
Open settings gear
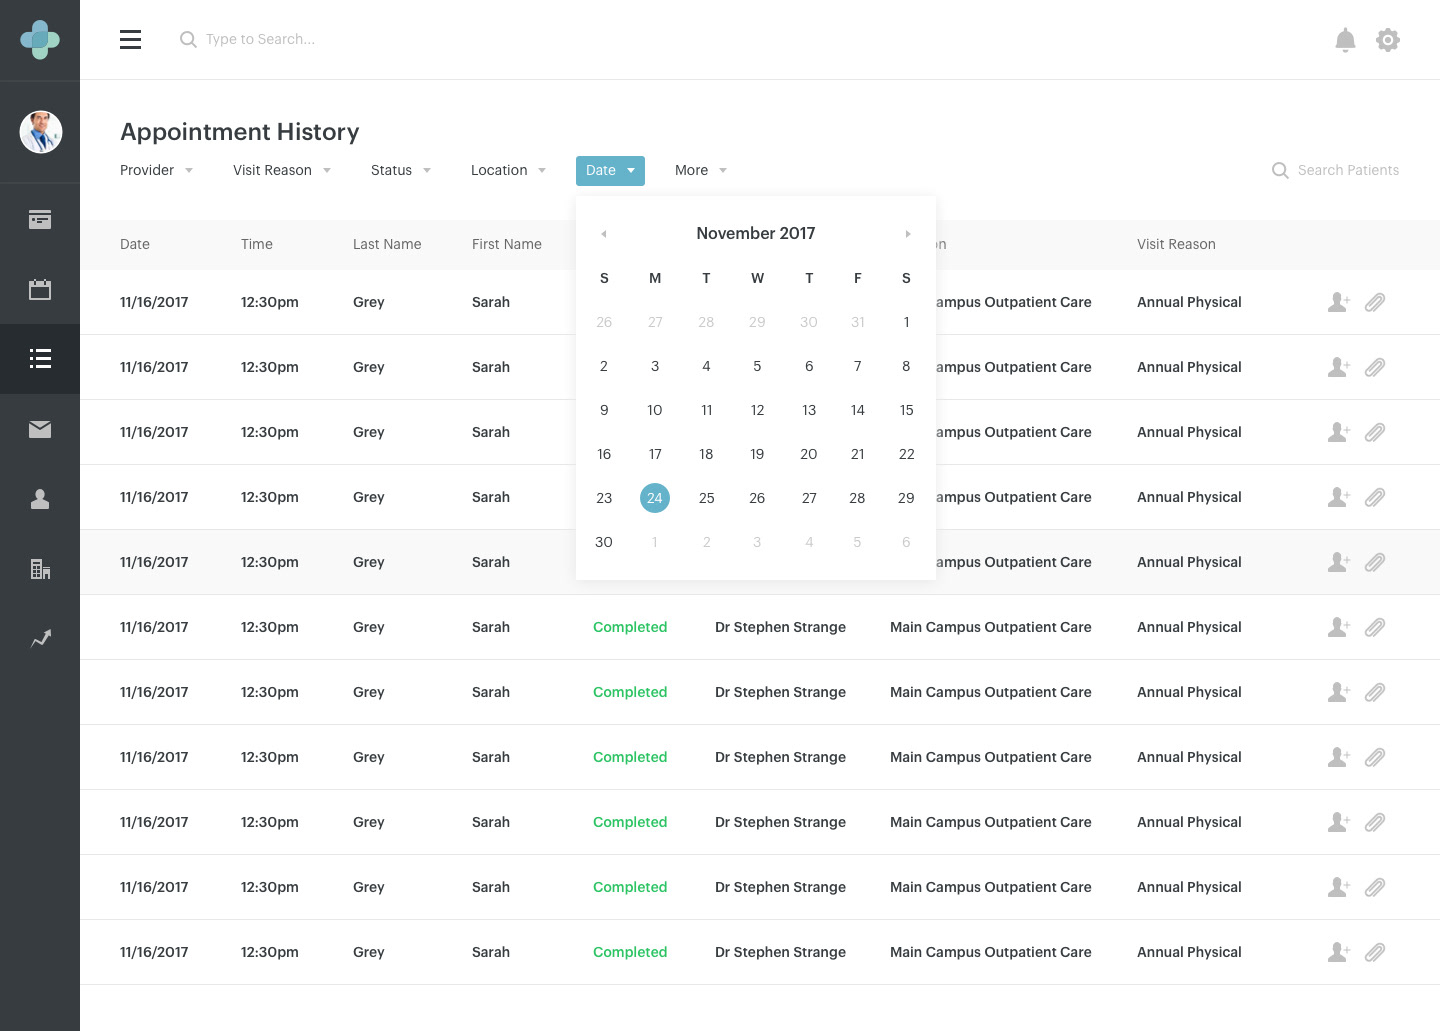pyautogui.click(x=1388, y=40)
